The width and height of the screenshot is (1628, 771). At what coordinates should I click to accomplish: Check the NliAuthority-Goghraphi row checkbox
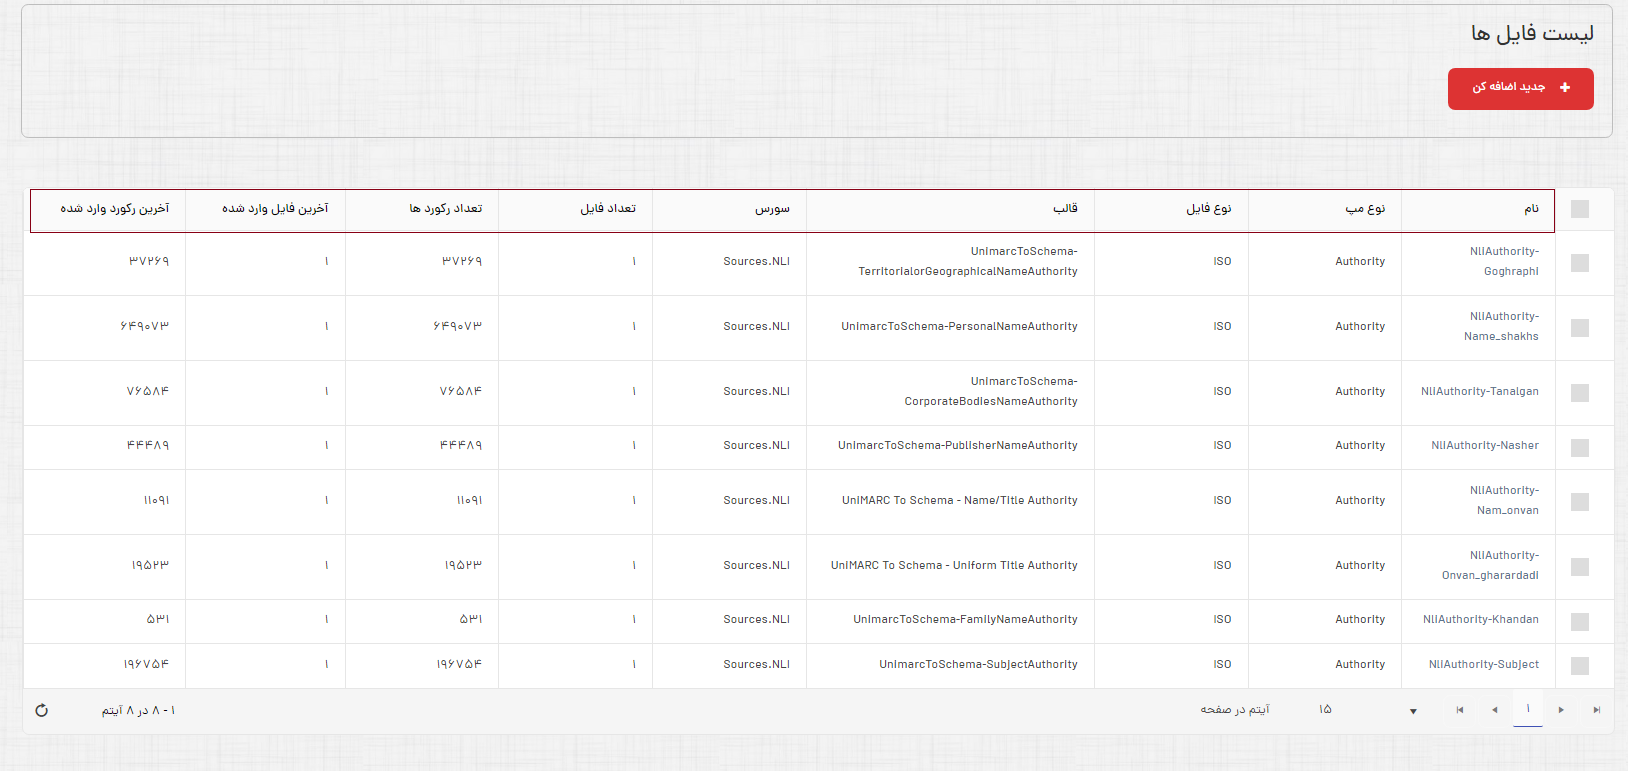click(1580, 263)
